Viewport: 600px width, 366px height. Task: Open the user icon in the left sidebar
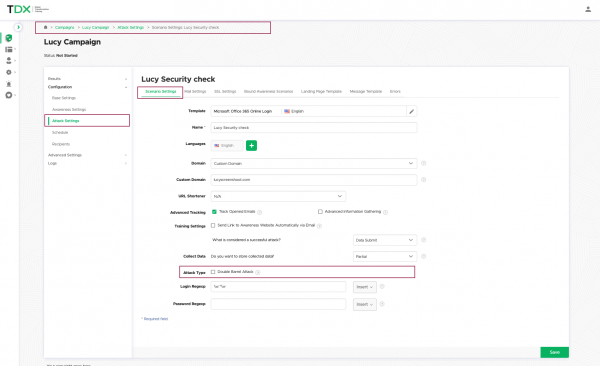pyautogui.click(x=9, y=60)
